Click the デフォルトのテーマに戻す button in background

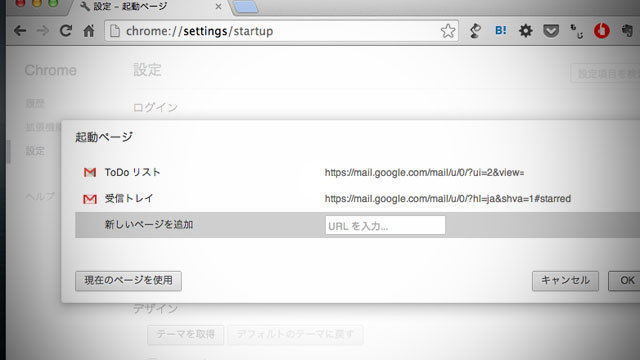click(x=295, y=335)
